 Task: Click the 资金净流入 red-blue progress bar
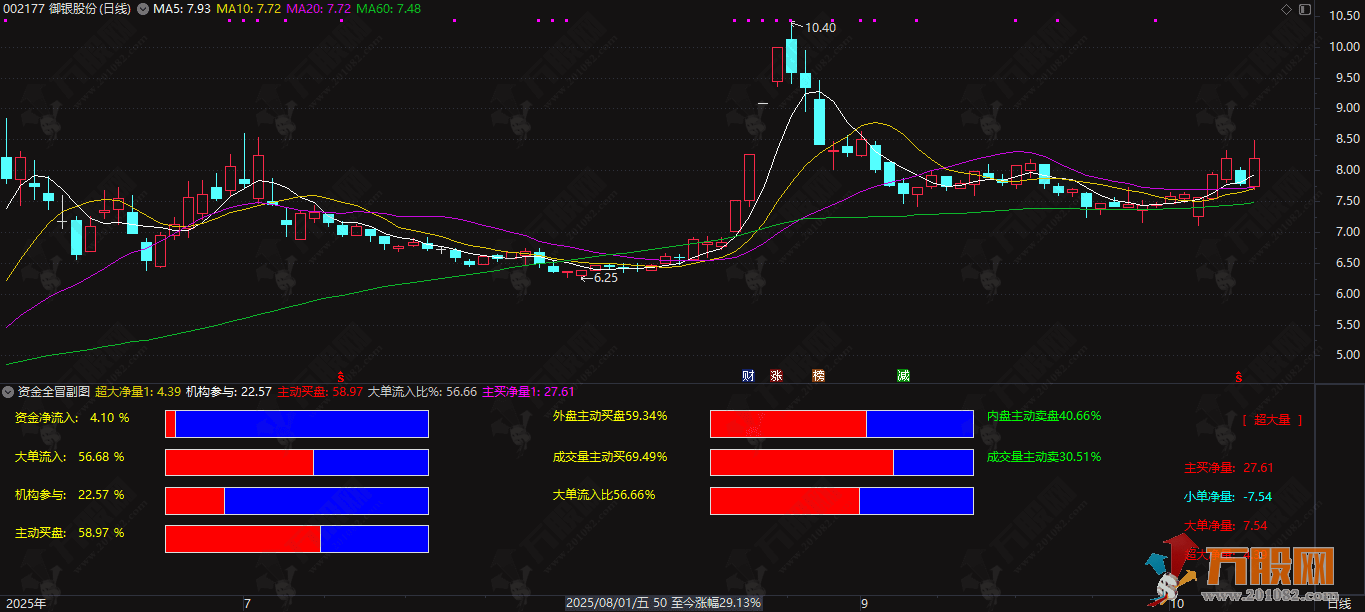[296, 424]
